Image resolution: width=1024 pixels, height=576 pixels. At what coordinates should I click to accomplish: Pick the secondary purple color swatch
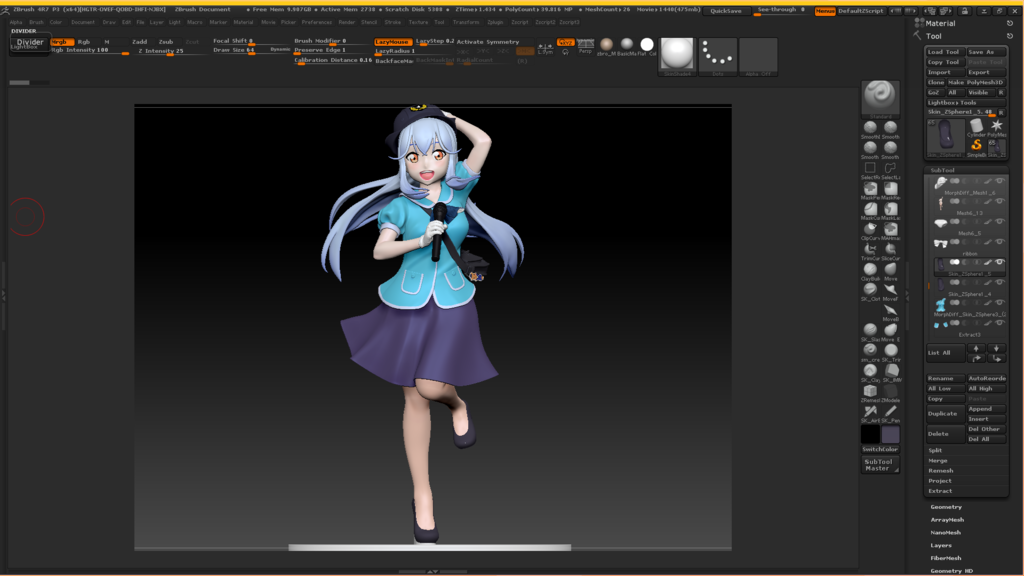point(890,434)
